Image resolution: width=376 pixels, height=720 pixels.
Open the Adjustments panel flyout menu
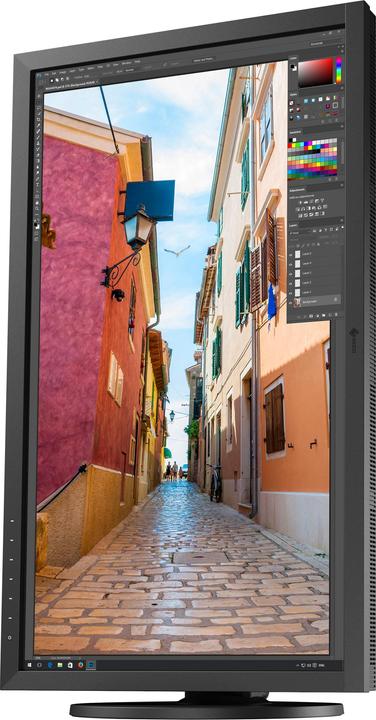click(x=342, y=185)
